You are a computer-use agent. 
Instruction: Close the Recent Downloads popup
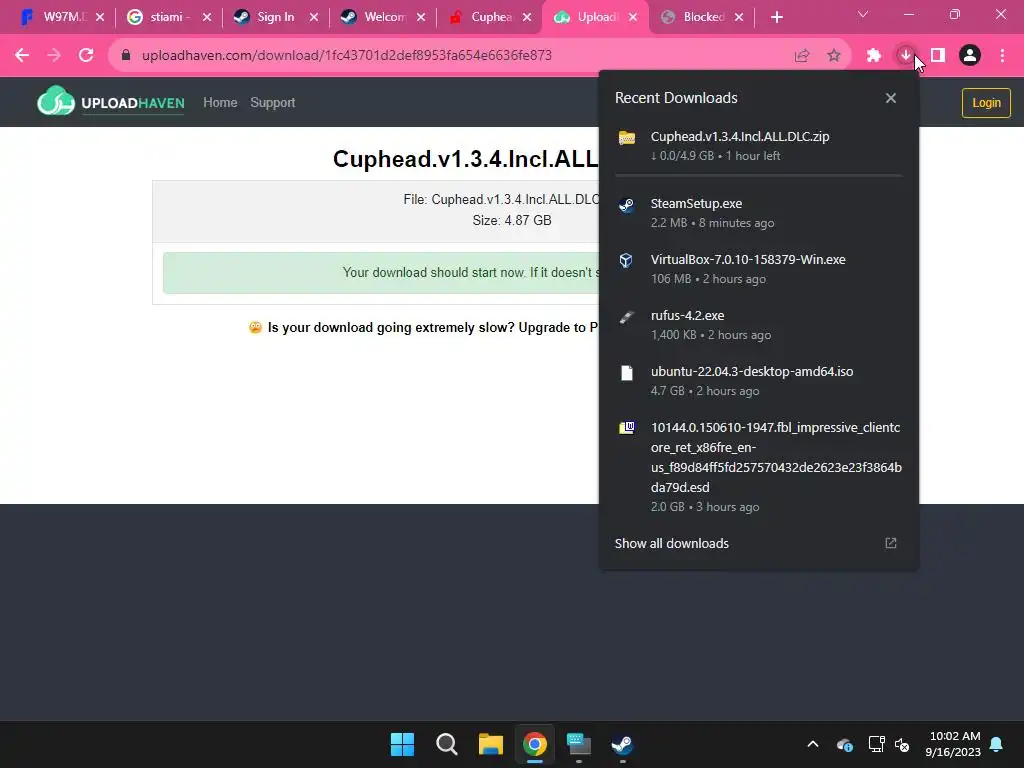coord(891,98)
